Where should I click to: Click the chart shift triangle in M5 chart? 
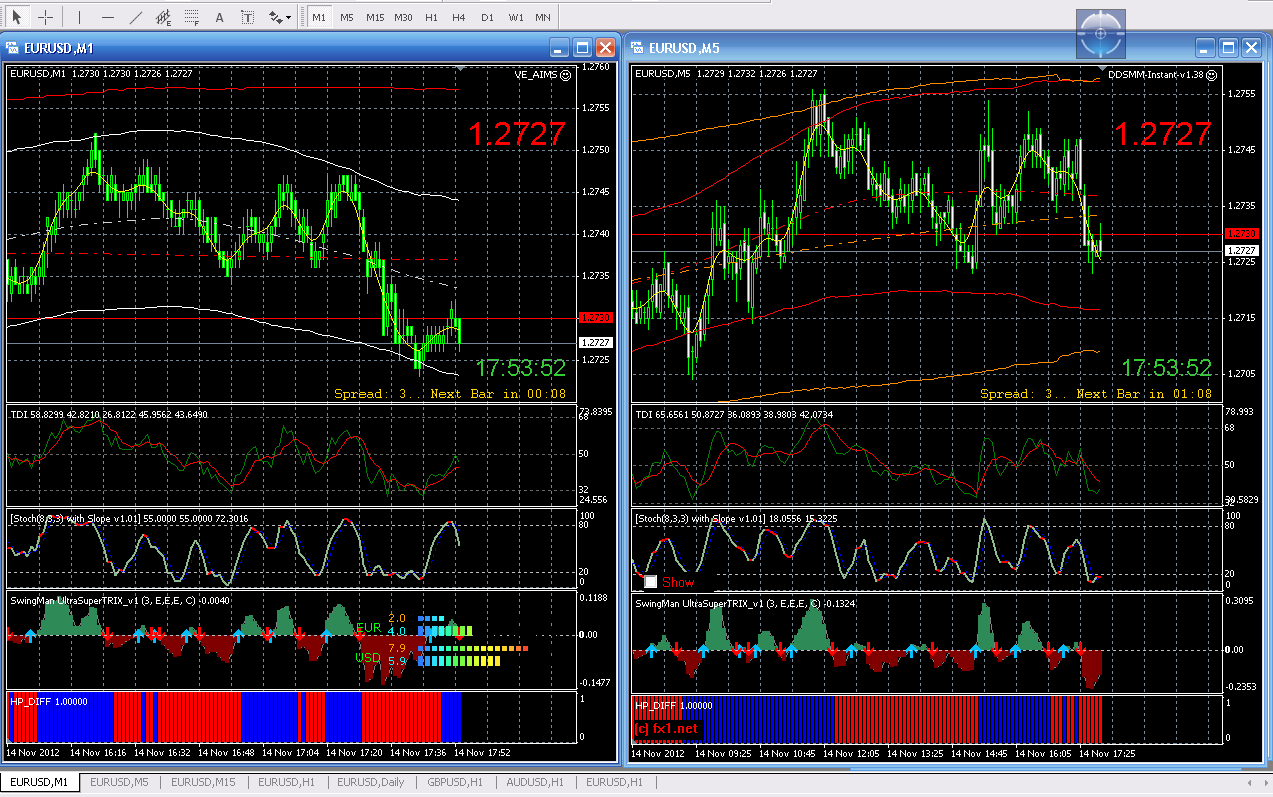point(1104,69)
